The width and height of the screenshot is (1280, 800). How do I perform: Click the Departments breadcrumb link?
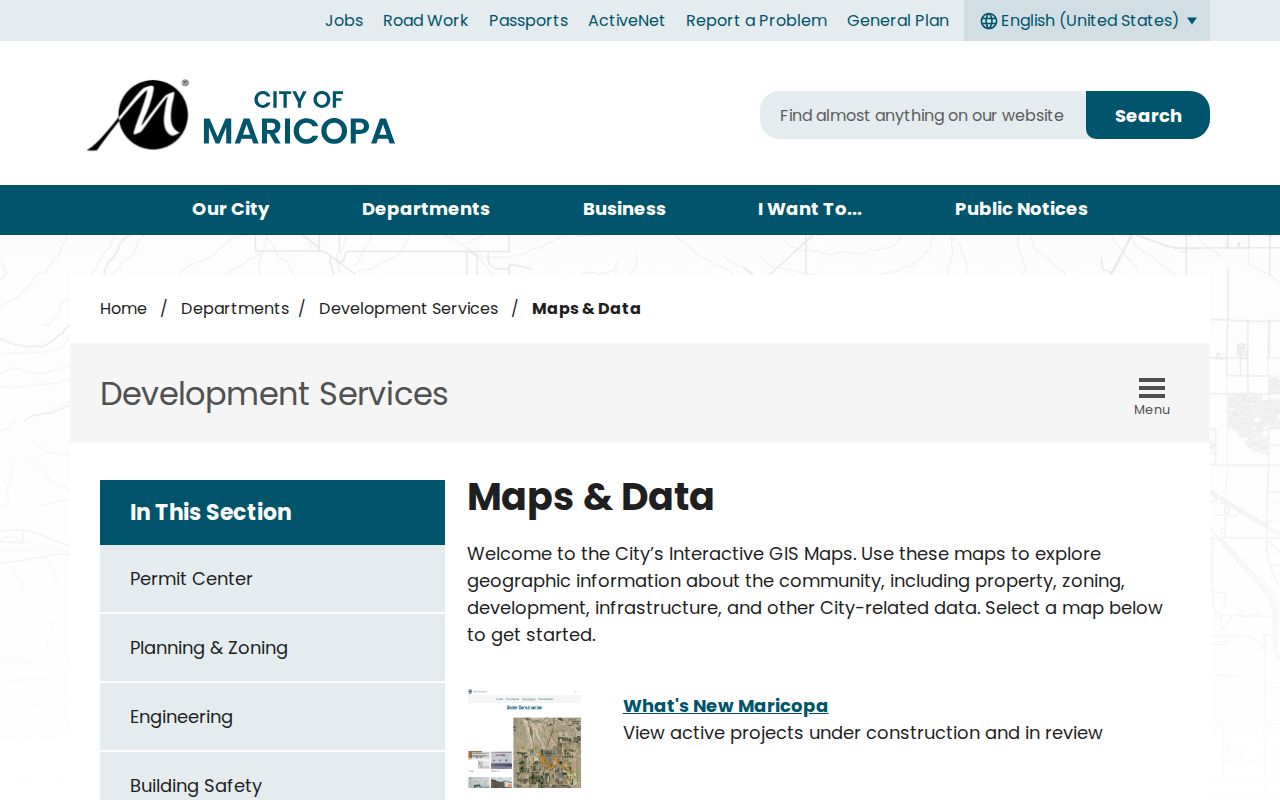pos(235,308)
